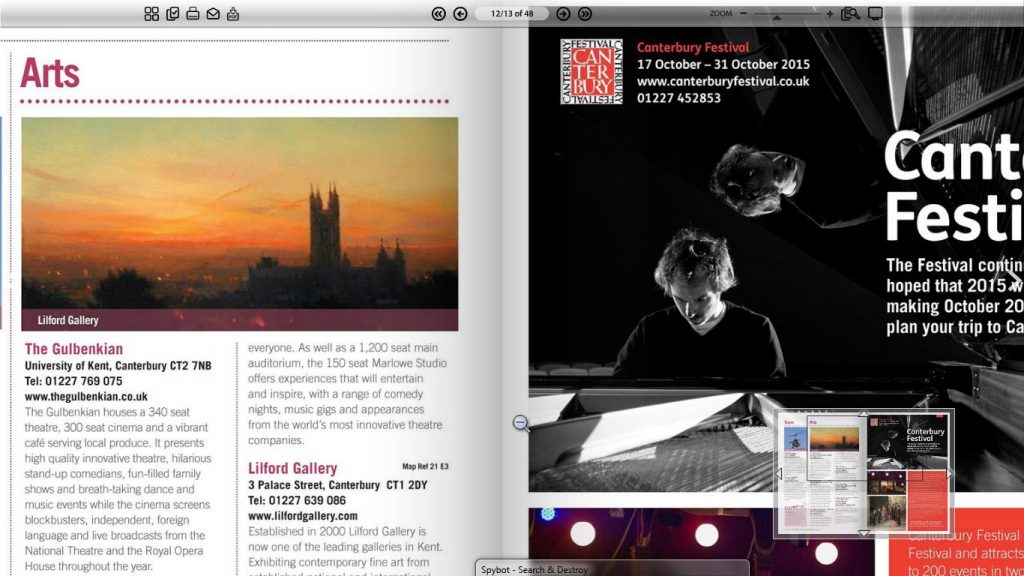The image size is (1024, 576).
Task: Pan navigator up with top arrow
Action: [863, 413]
